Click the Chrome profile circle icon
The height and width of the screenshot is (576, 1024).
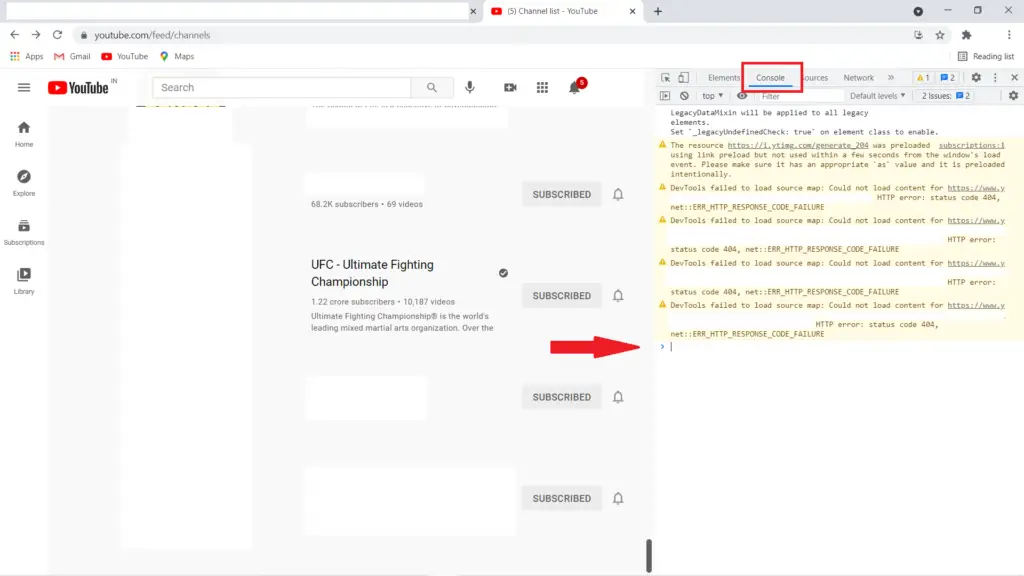[918, 11]
